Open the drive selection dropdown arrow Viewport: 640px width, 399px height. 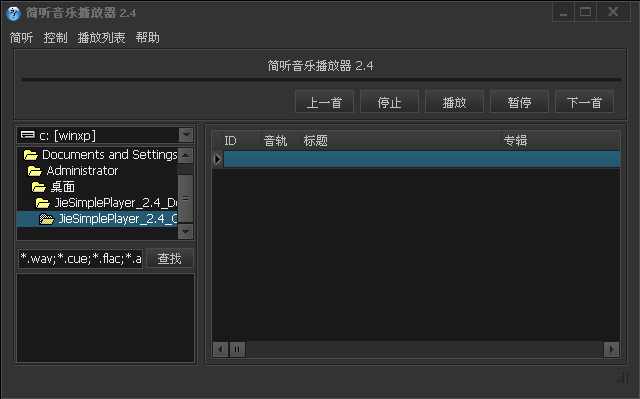point(186,135)
